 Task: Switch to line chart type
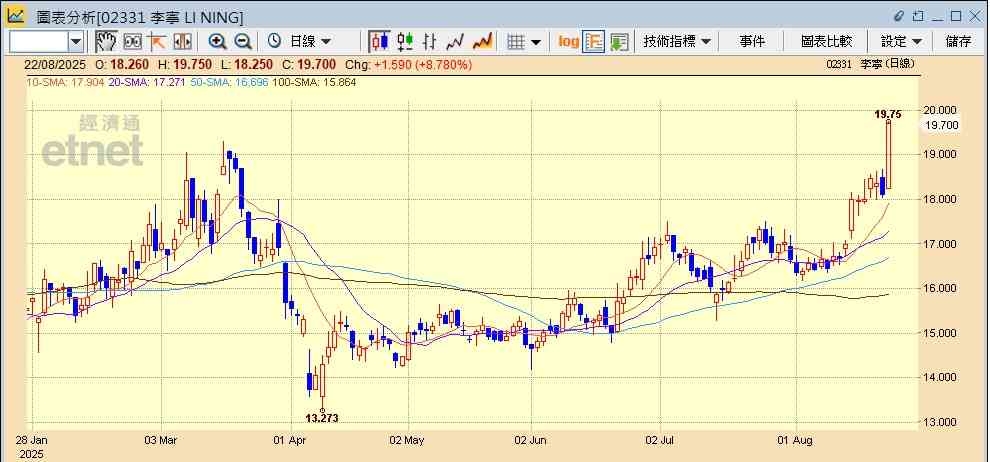[456, 42]
